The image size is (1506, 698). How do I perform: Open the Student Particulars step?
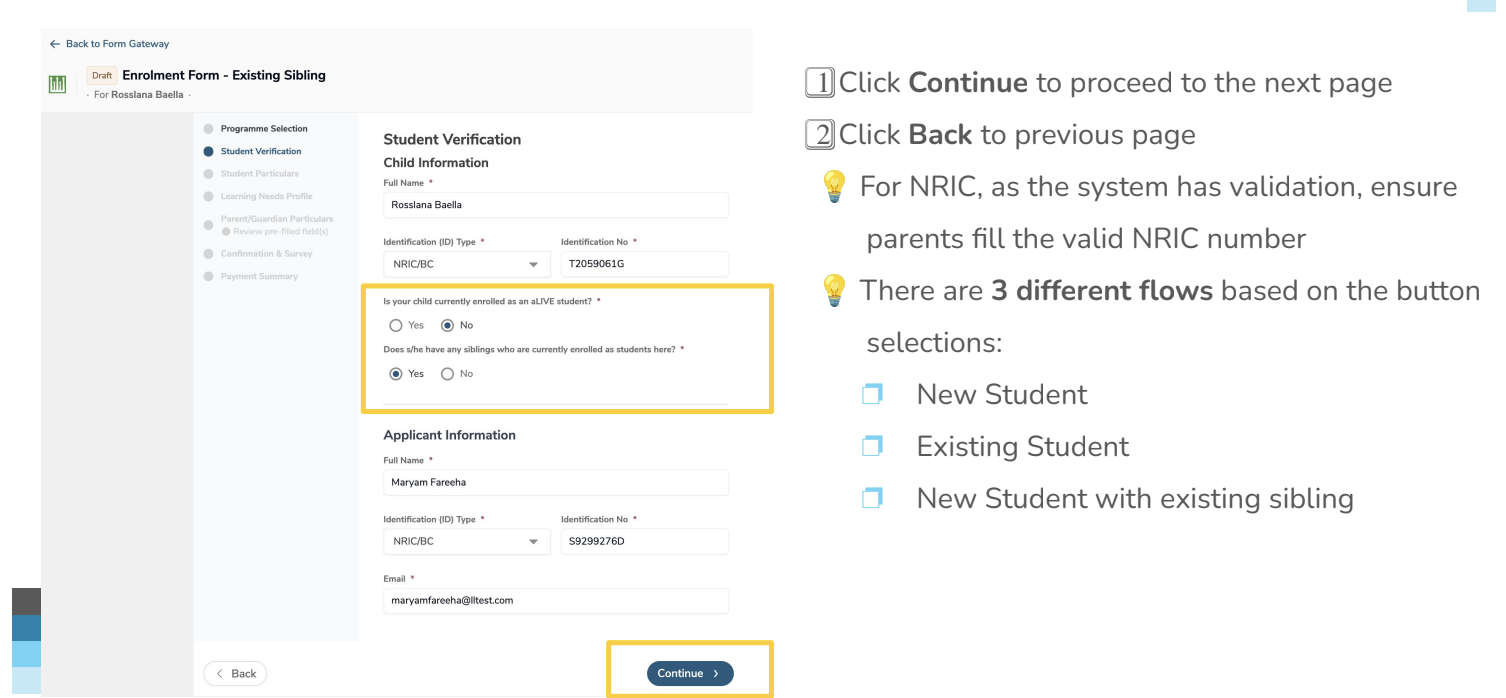[x=259, y=174]
